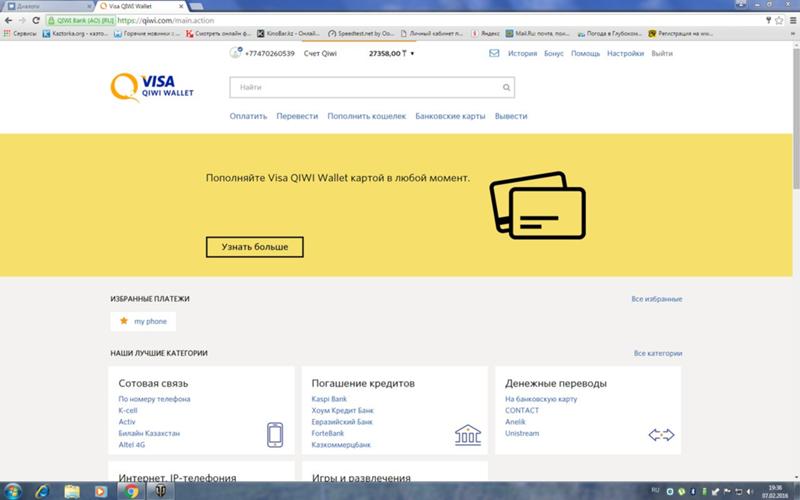Expand the 27358,00 balance dropdown
800x500 pixels.
(x=412, y=54)
